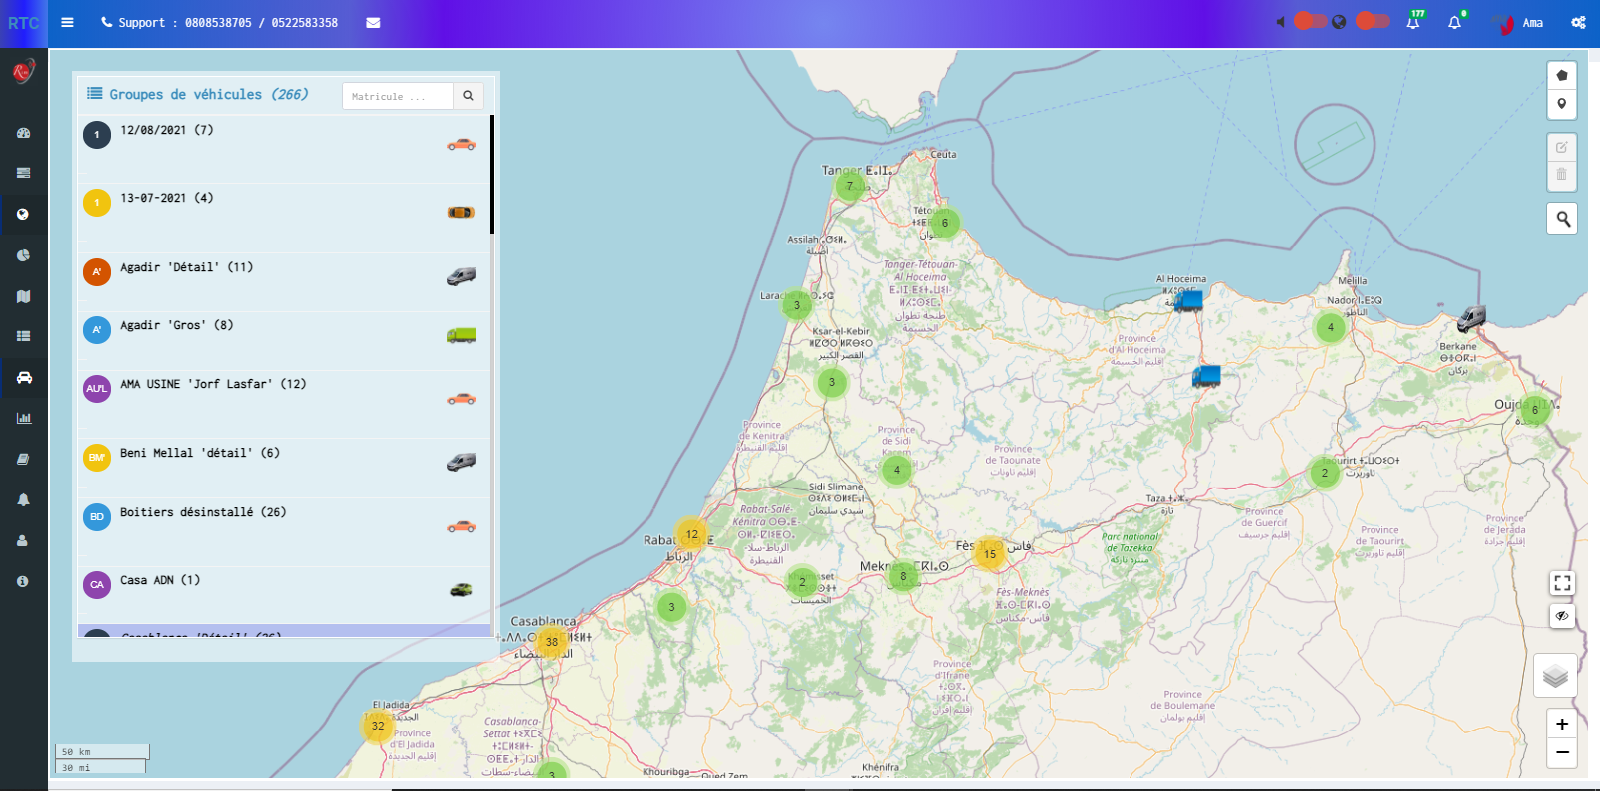Open the bar chart icon in sidebar
This screenshot has width=1600, height=791.
pyautogui.click(x=23, y=418)
